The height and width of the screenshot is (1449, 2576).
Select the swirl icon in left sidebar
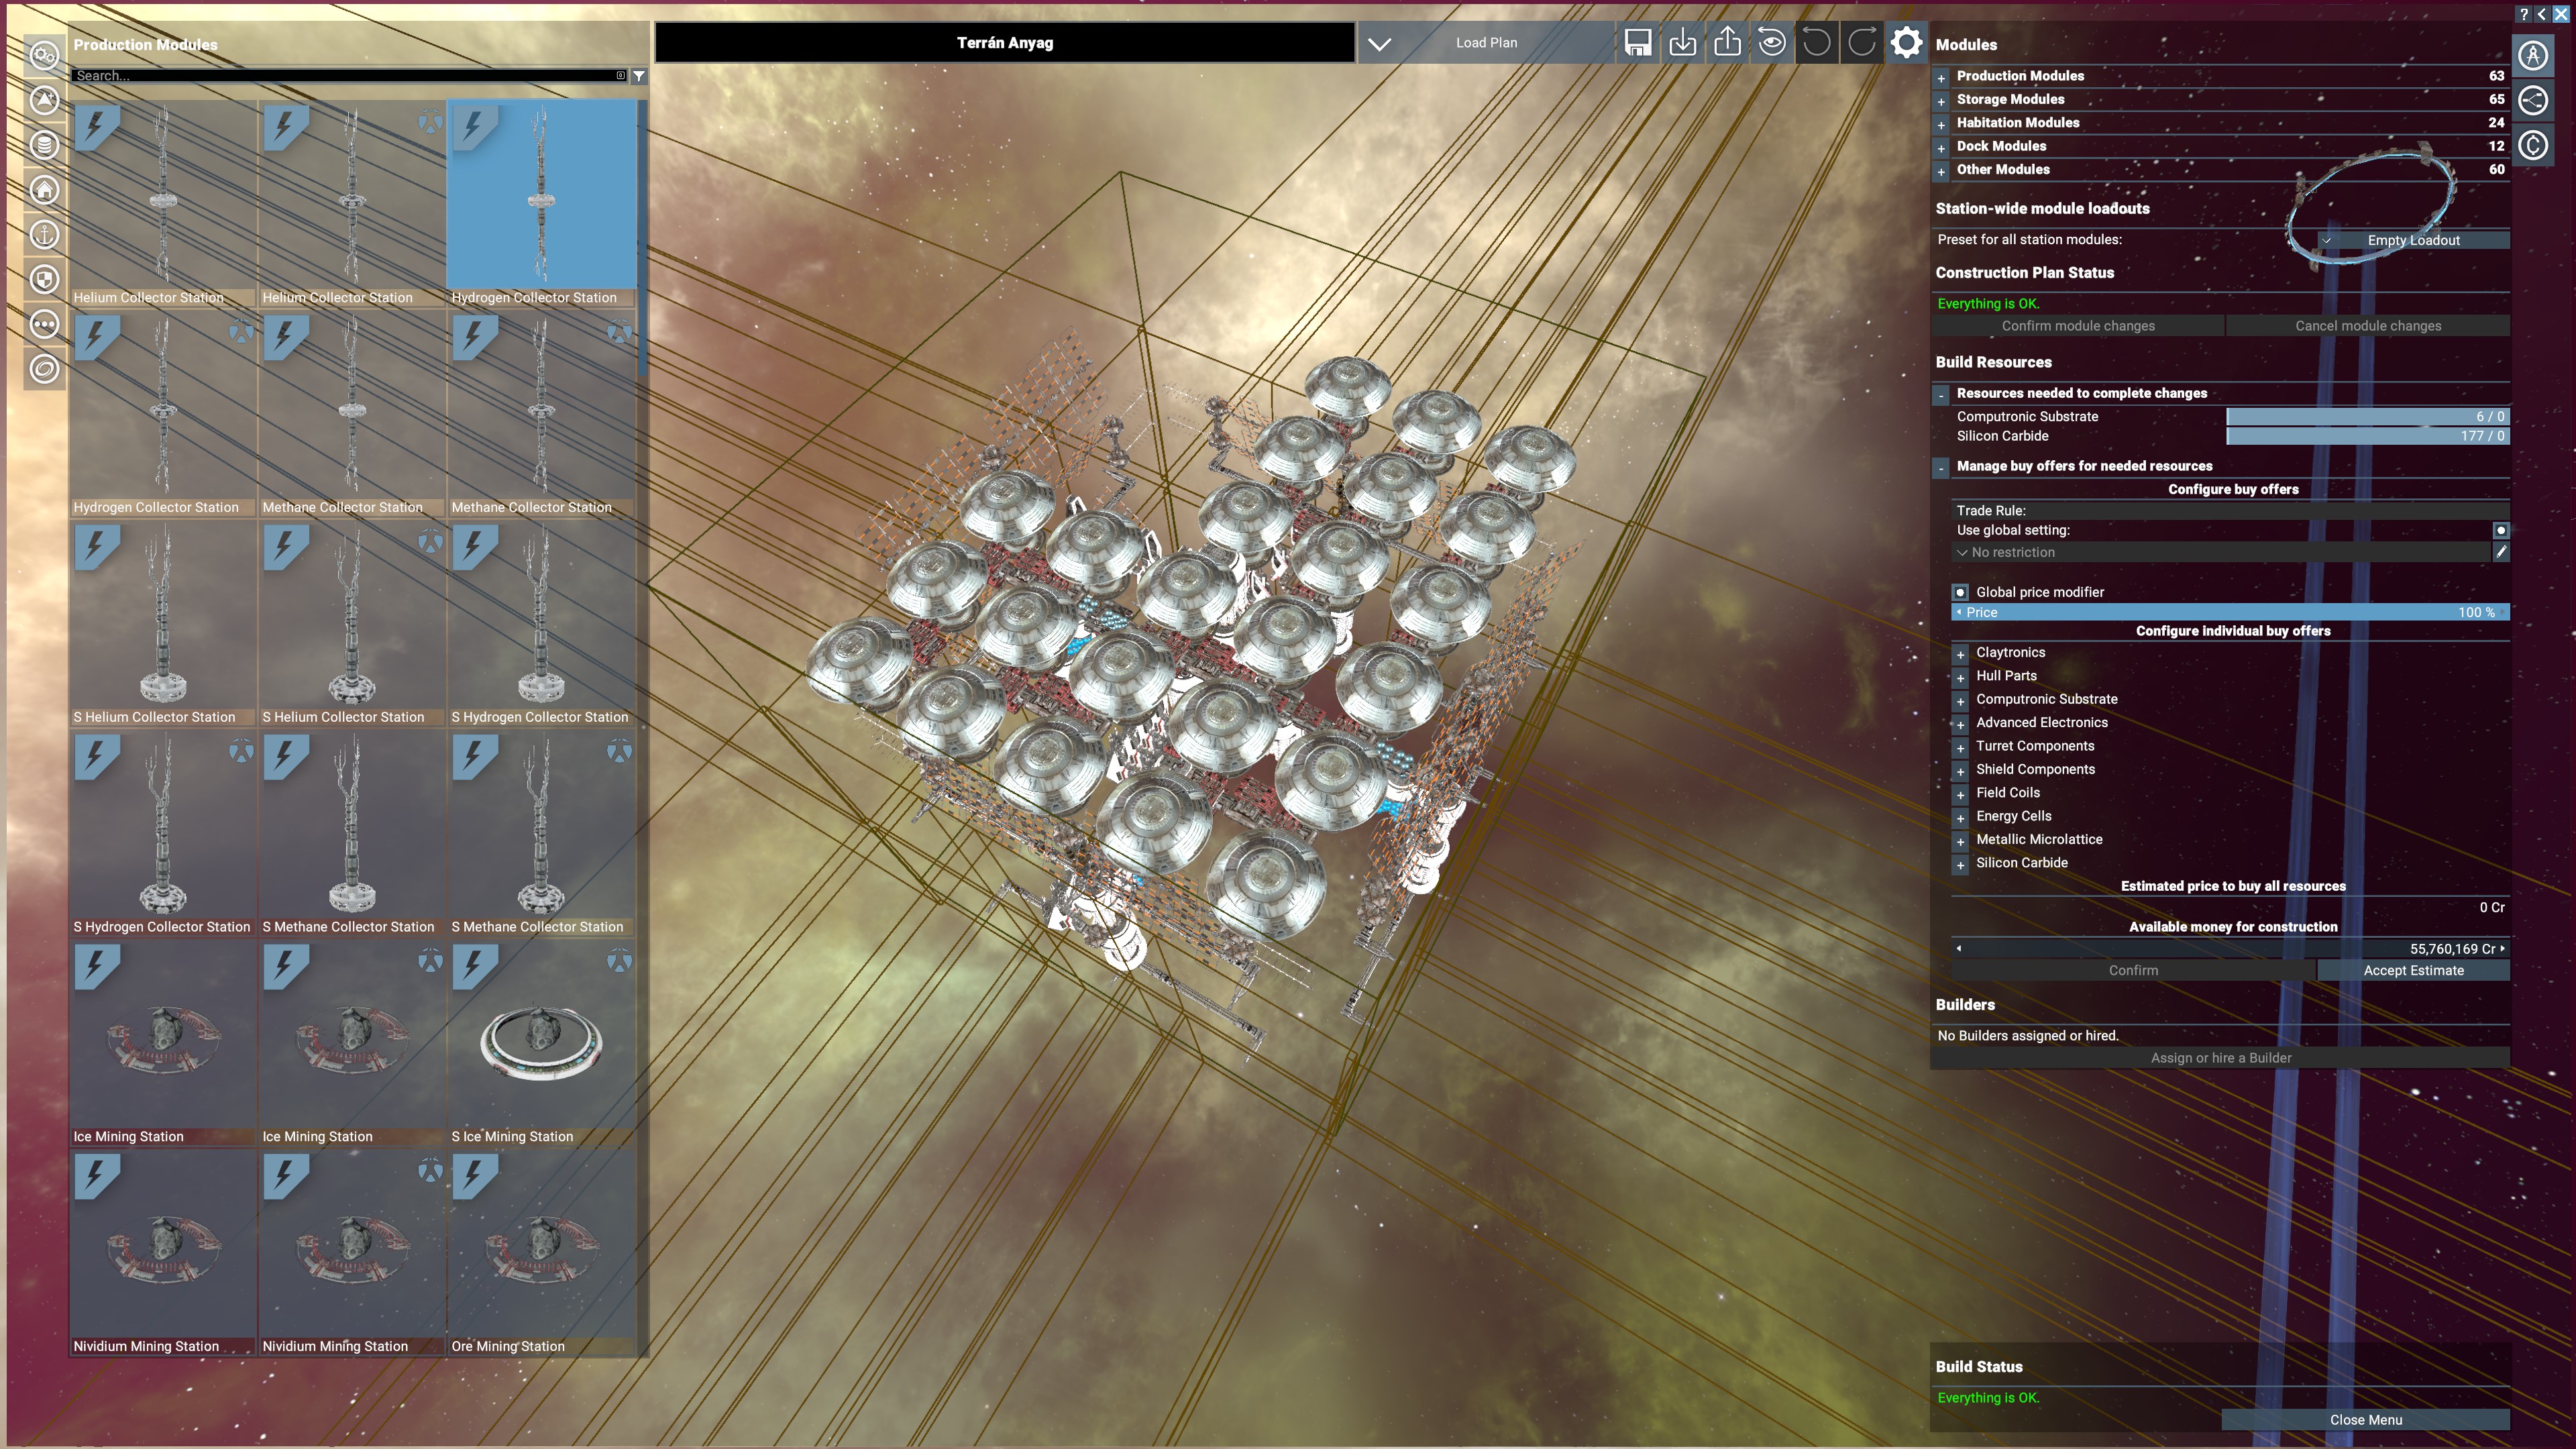[44, 369]
